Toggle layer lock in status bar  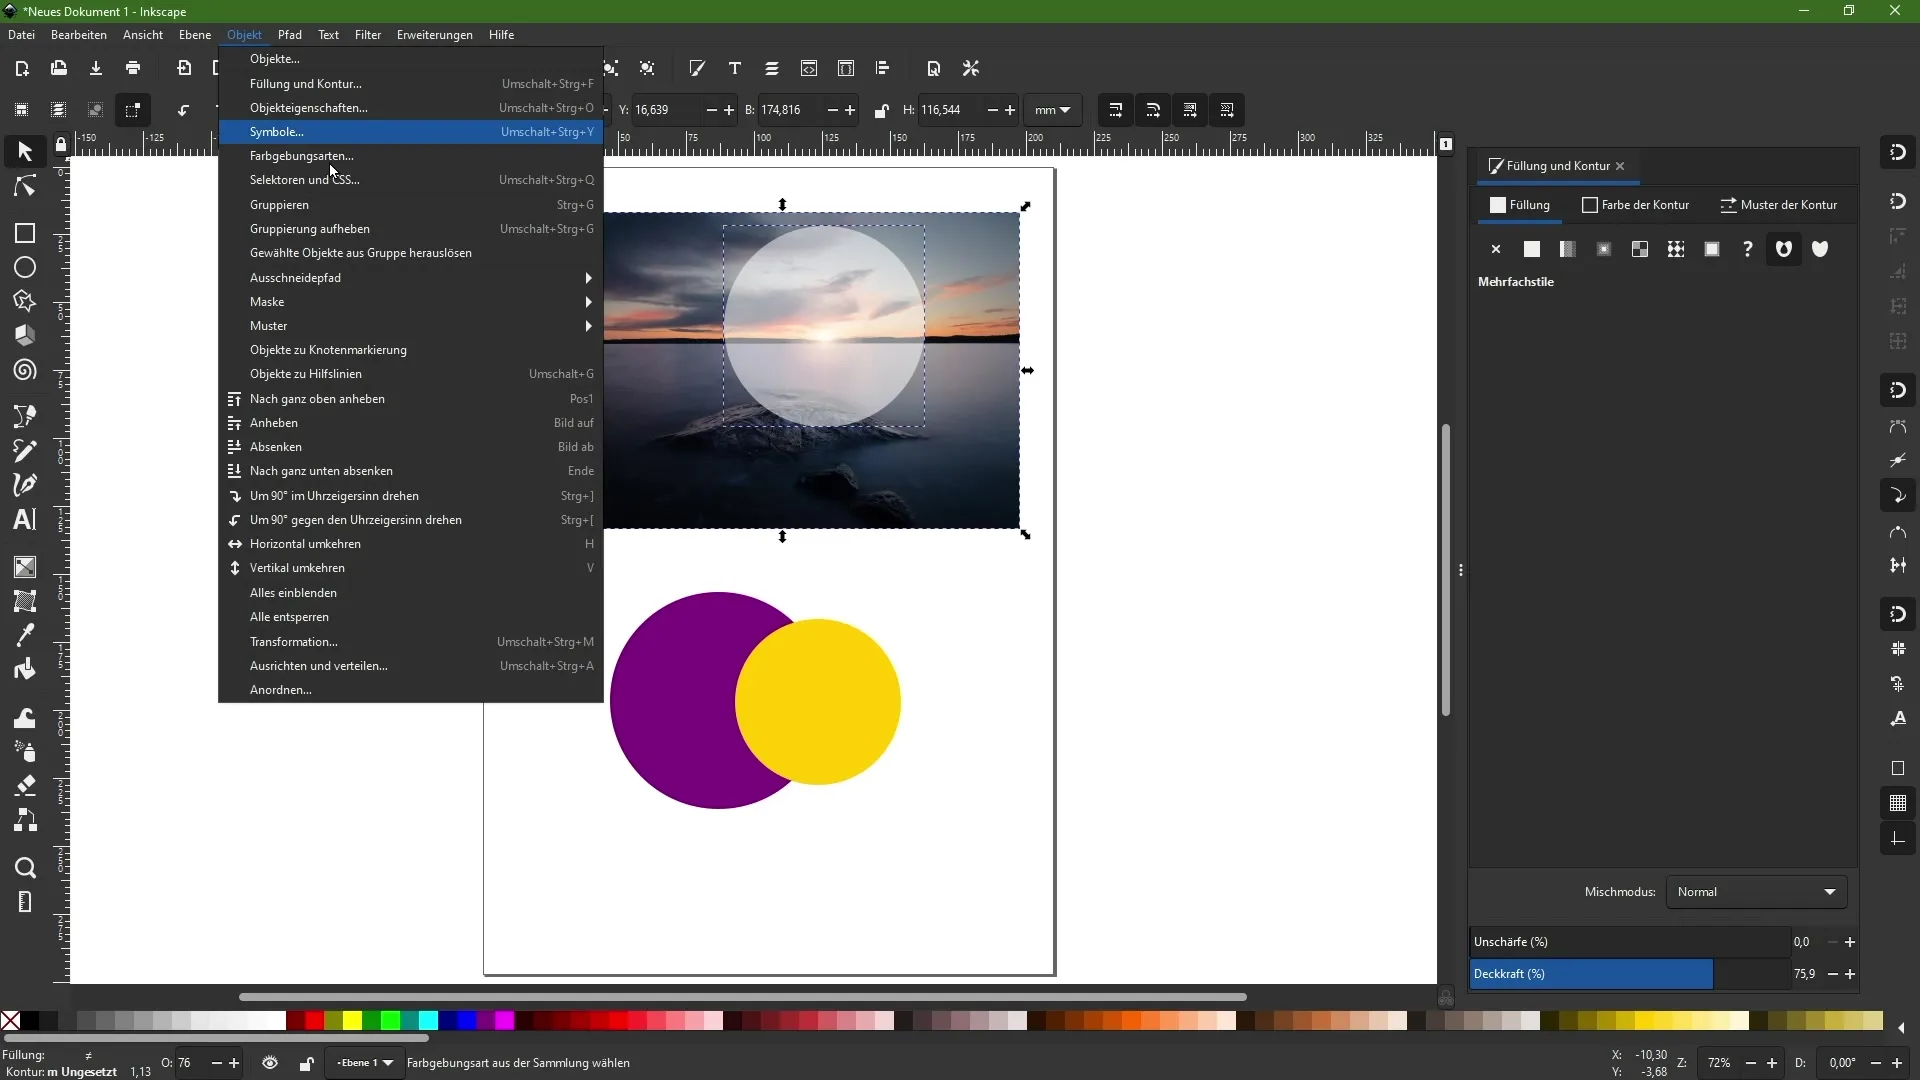(x=307, y=1063)
